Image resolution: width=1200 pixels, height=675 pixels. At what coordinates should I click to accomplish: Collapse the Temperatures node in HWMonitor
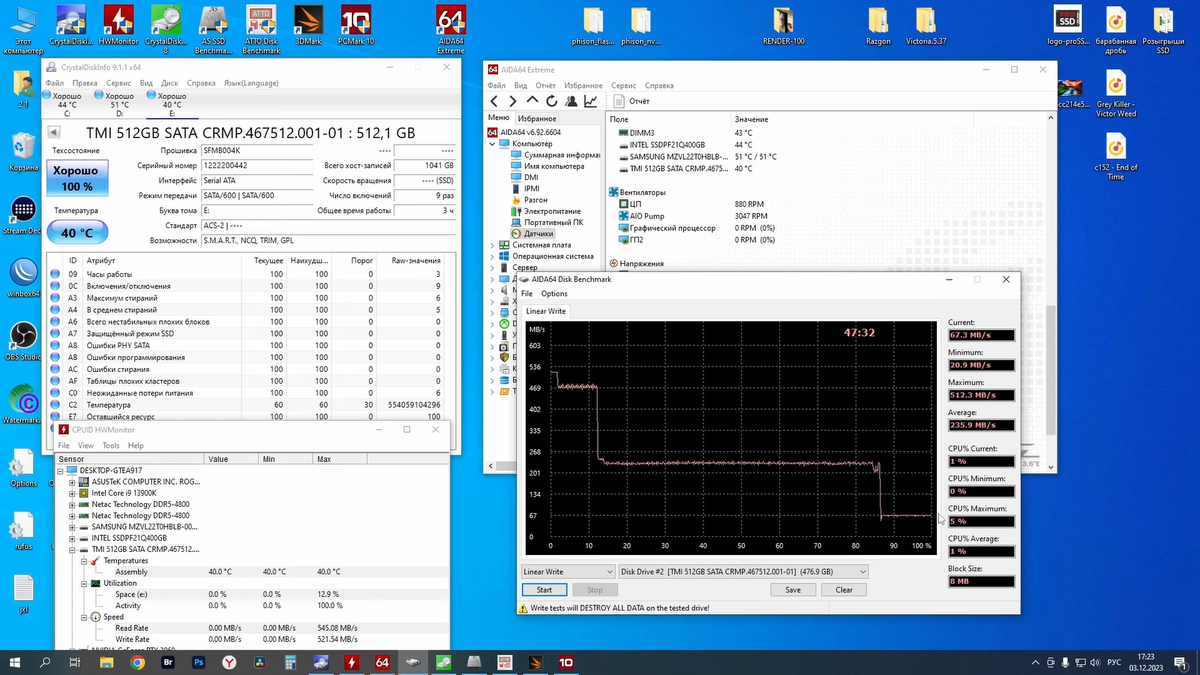(83, 561)
